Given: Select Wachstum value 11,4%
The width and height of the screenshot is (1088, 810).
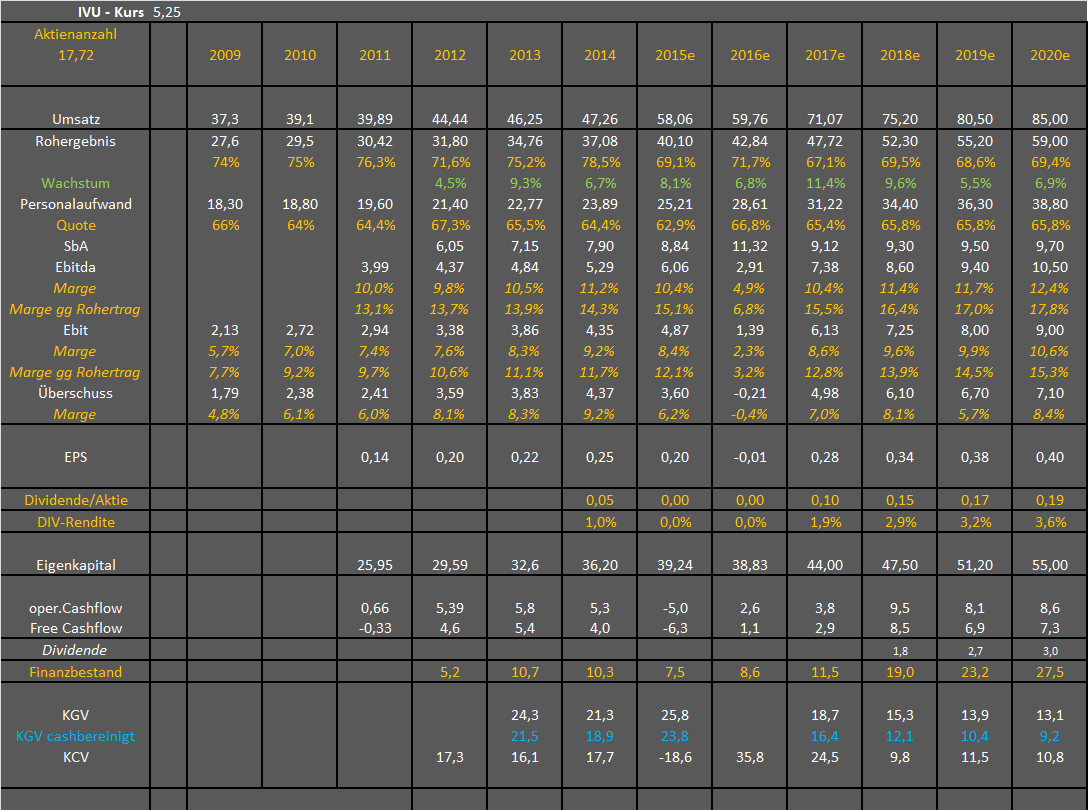Looking at the screenshot, I should pos(824,183).
